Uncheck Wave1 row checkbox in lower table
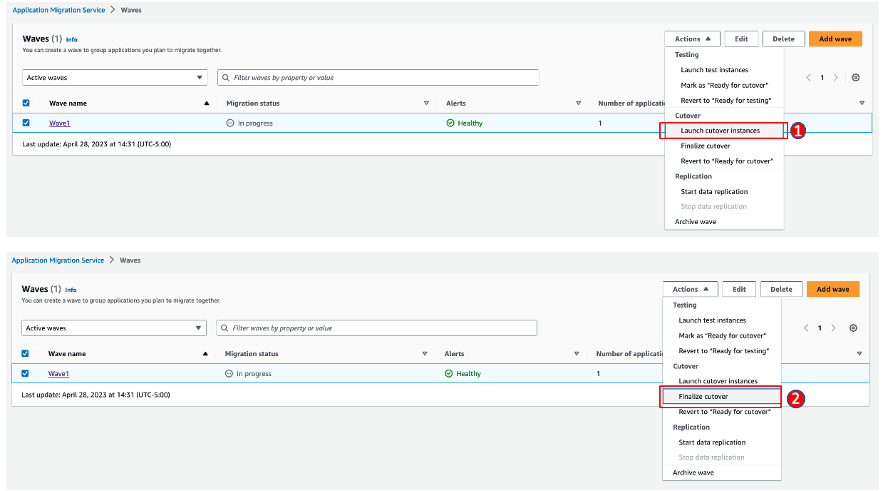The height and width of the screenshot is (491, 883). pyautogui.click(x=25, y=373)
